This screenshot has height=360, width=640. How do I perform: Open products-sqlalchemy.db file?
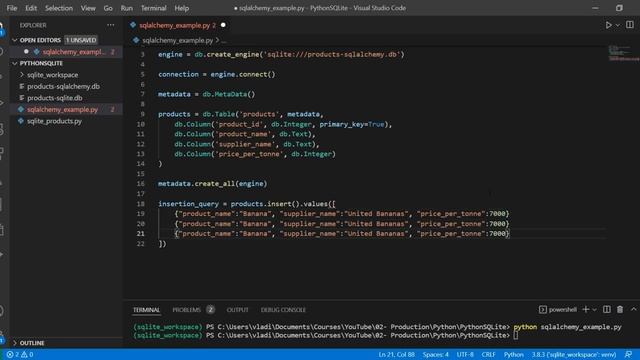coord(63,86)
